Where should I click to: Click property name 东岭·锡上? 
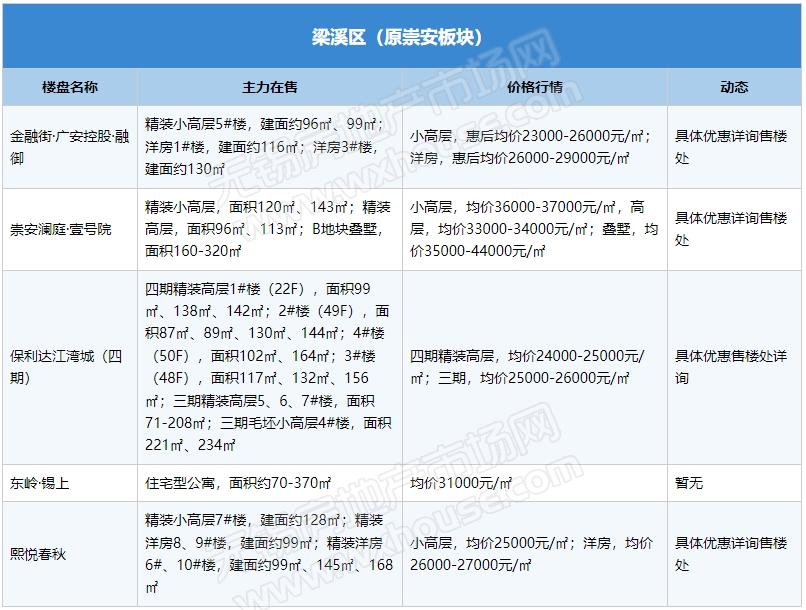coord(40,483)
